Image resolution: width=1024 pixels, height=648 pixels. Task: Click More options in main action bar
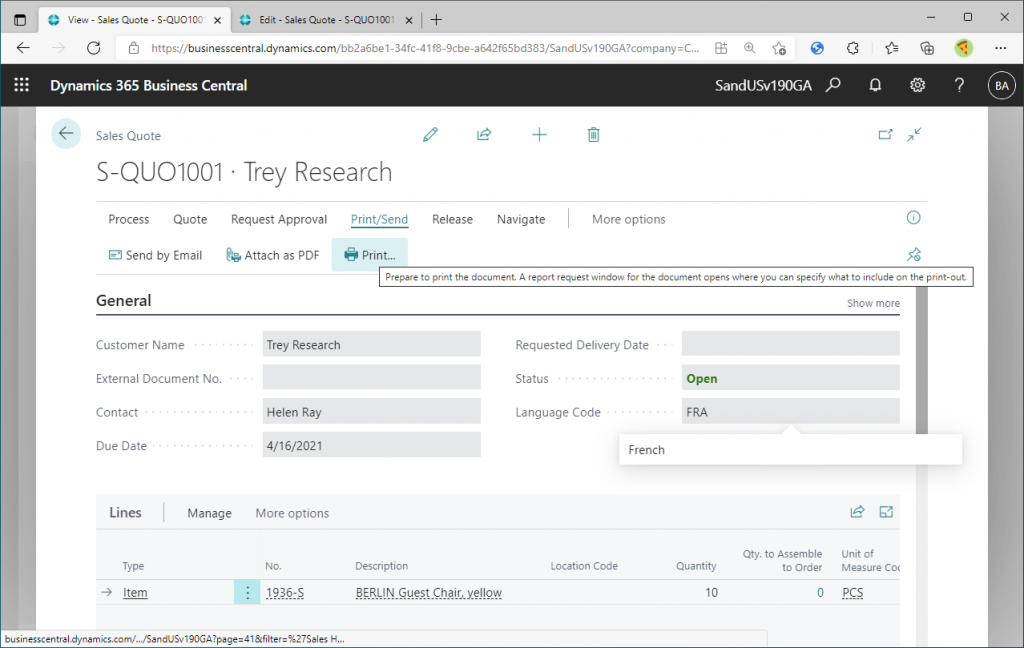[x=629, y=219]
